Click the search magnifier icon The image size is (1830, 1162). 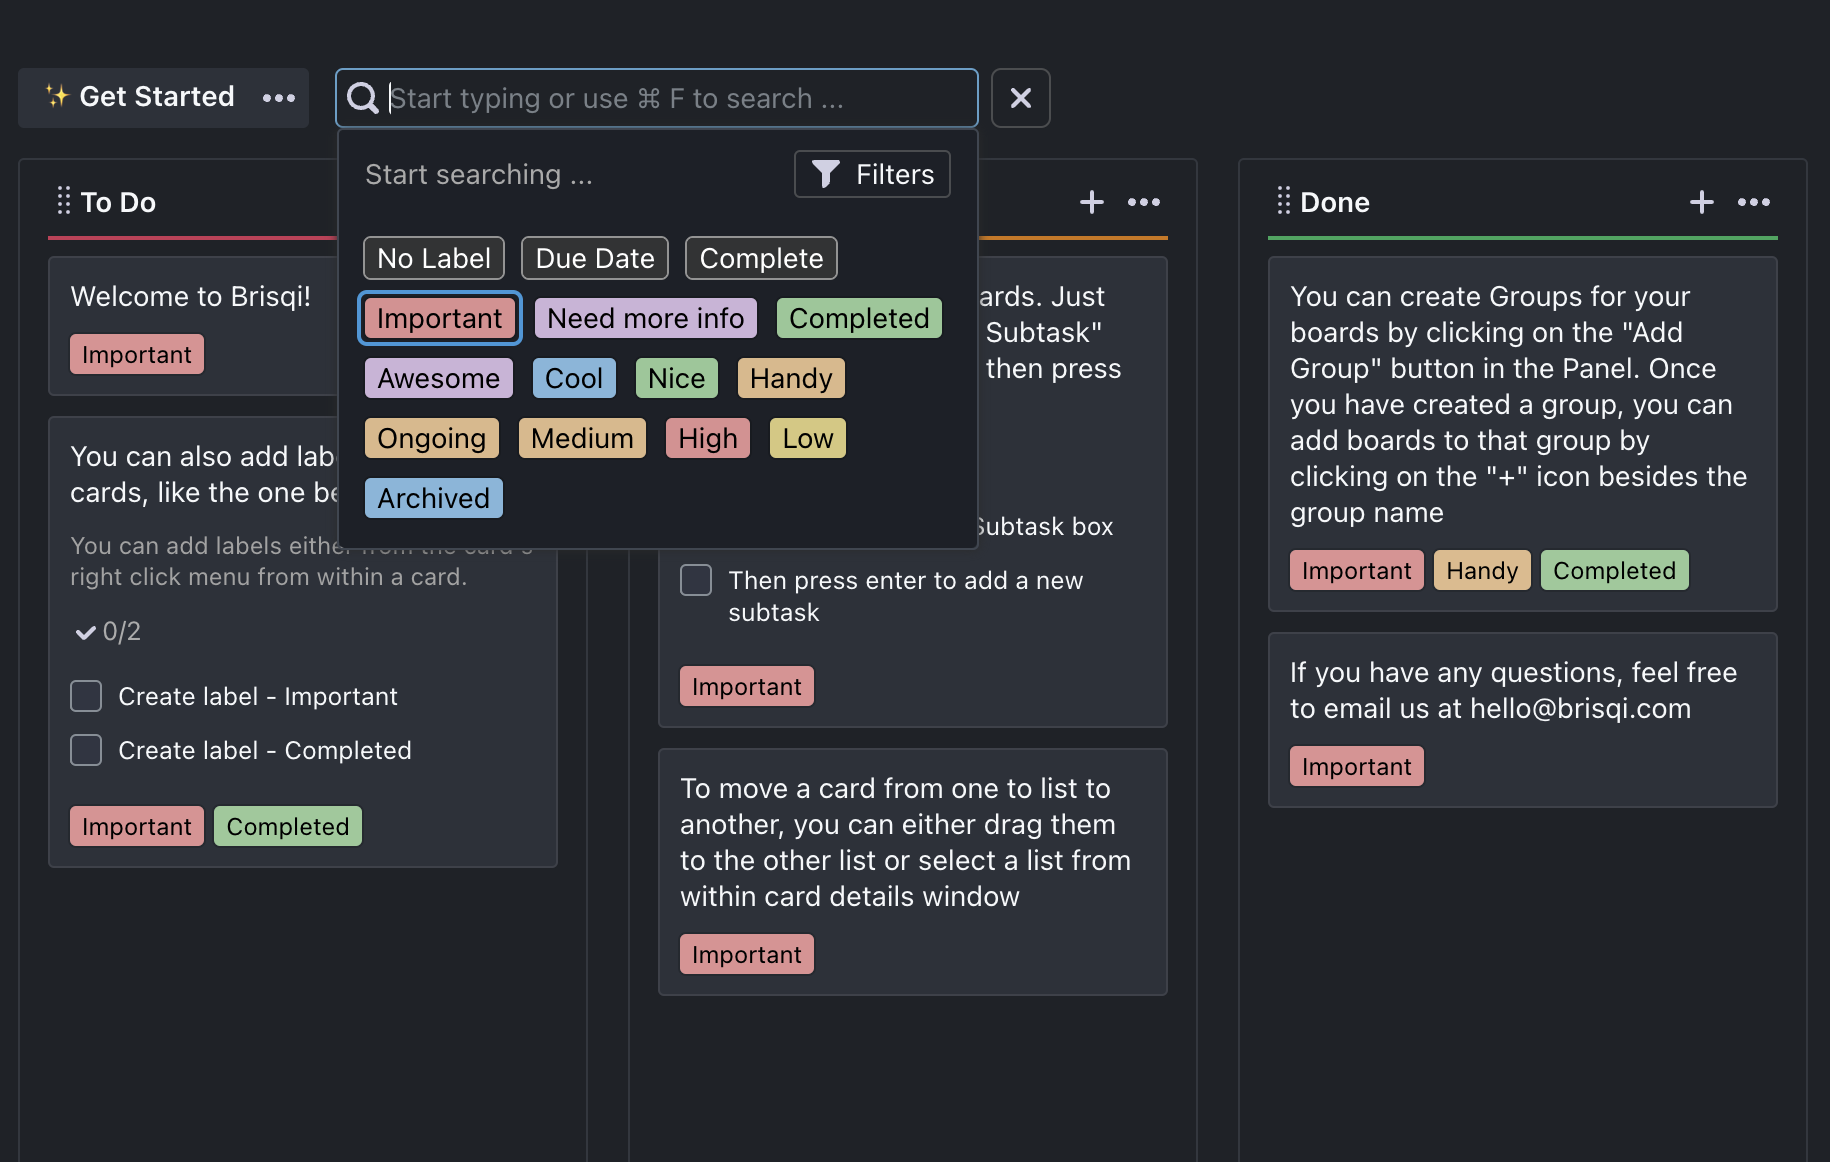362,98
